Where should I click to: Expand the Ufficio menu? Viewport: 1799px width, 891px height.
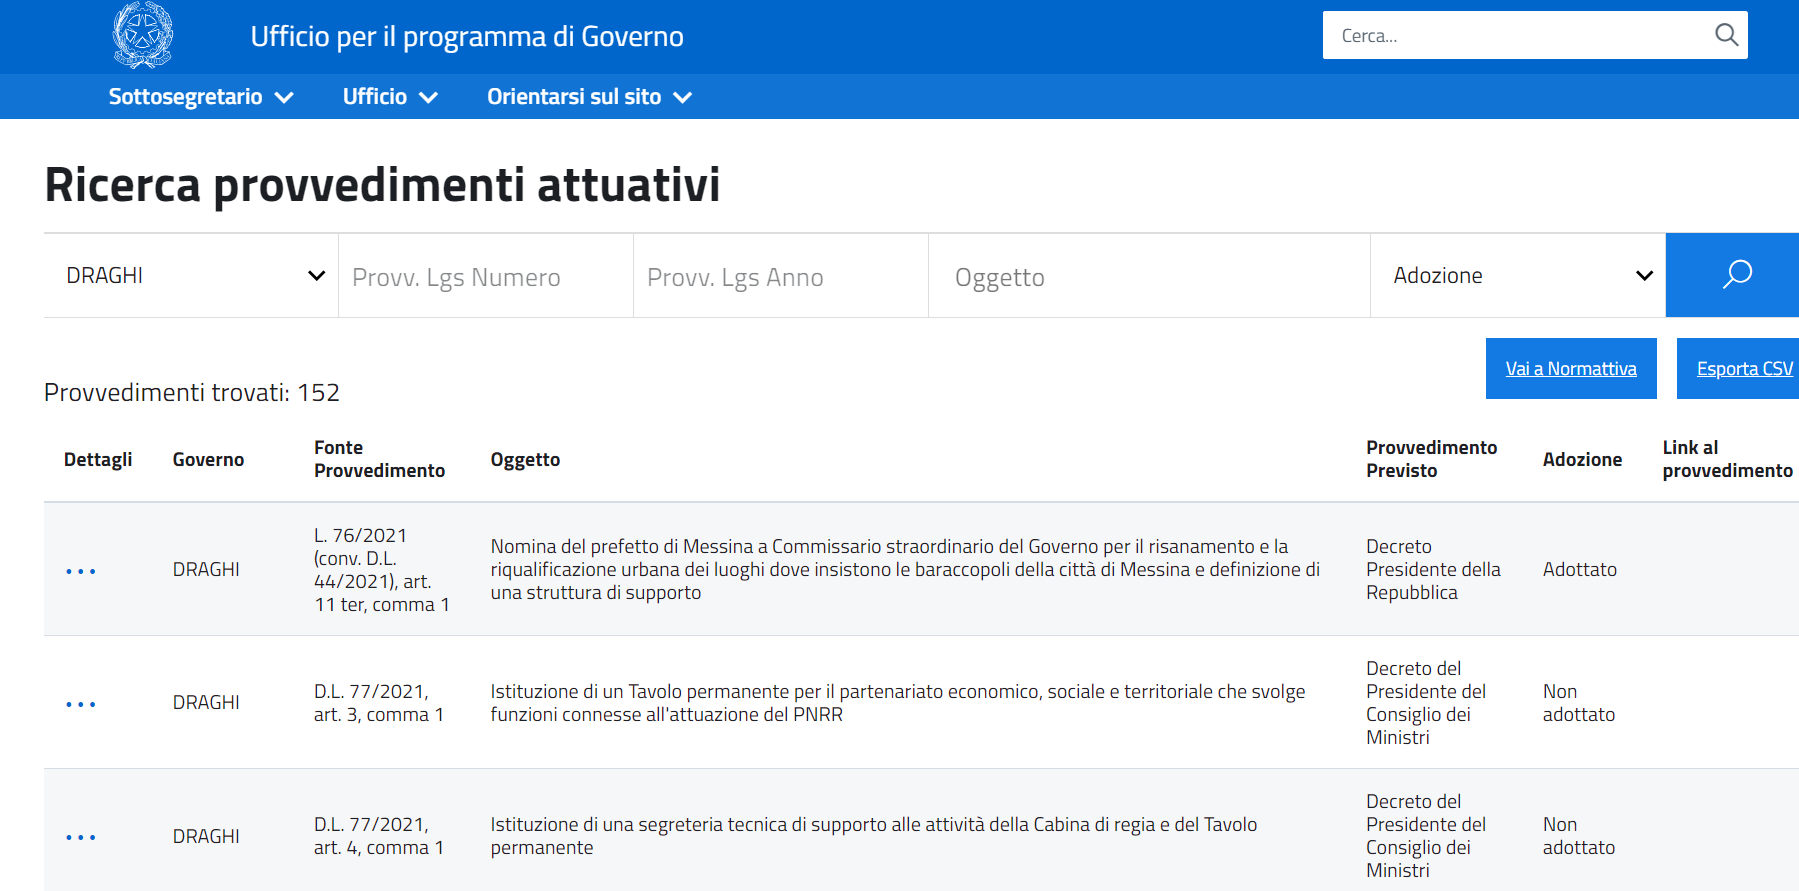tap(390, 97)
